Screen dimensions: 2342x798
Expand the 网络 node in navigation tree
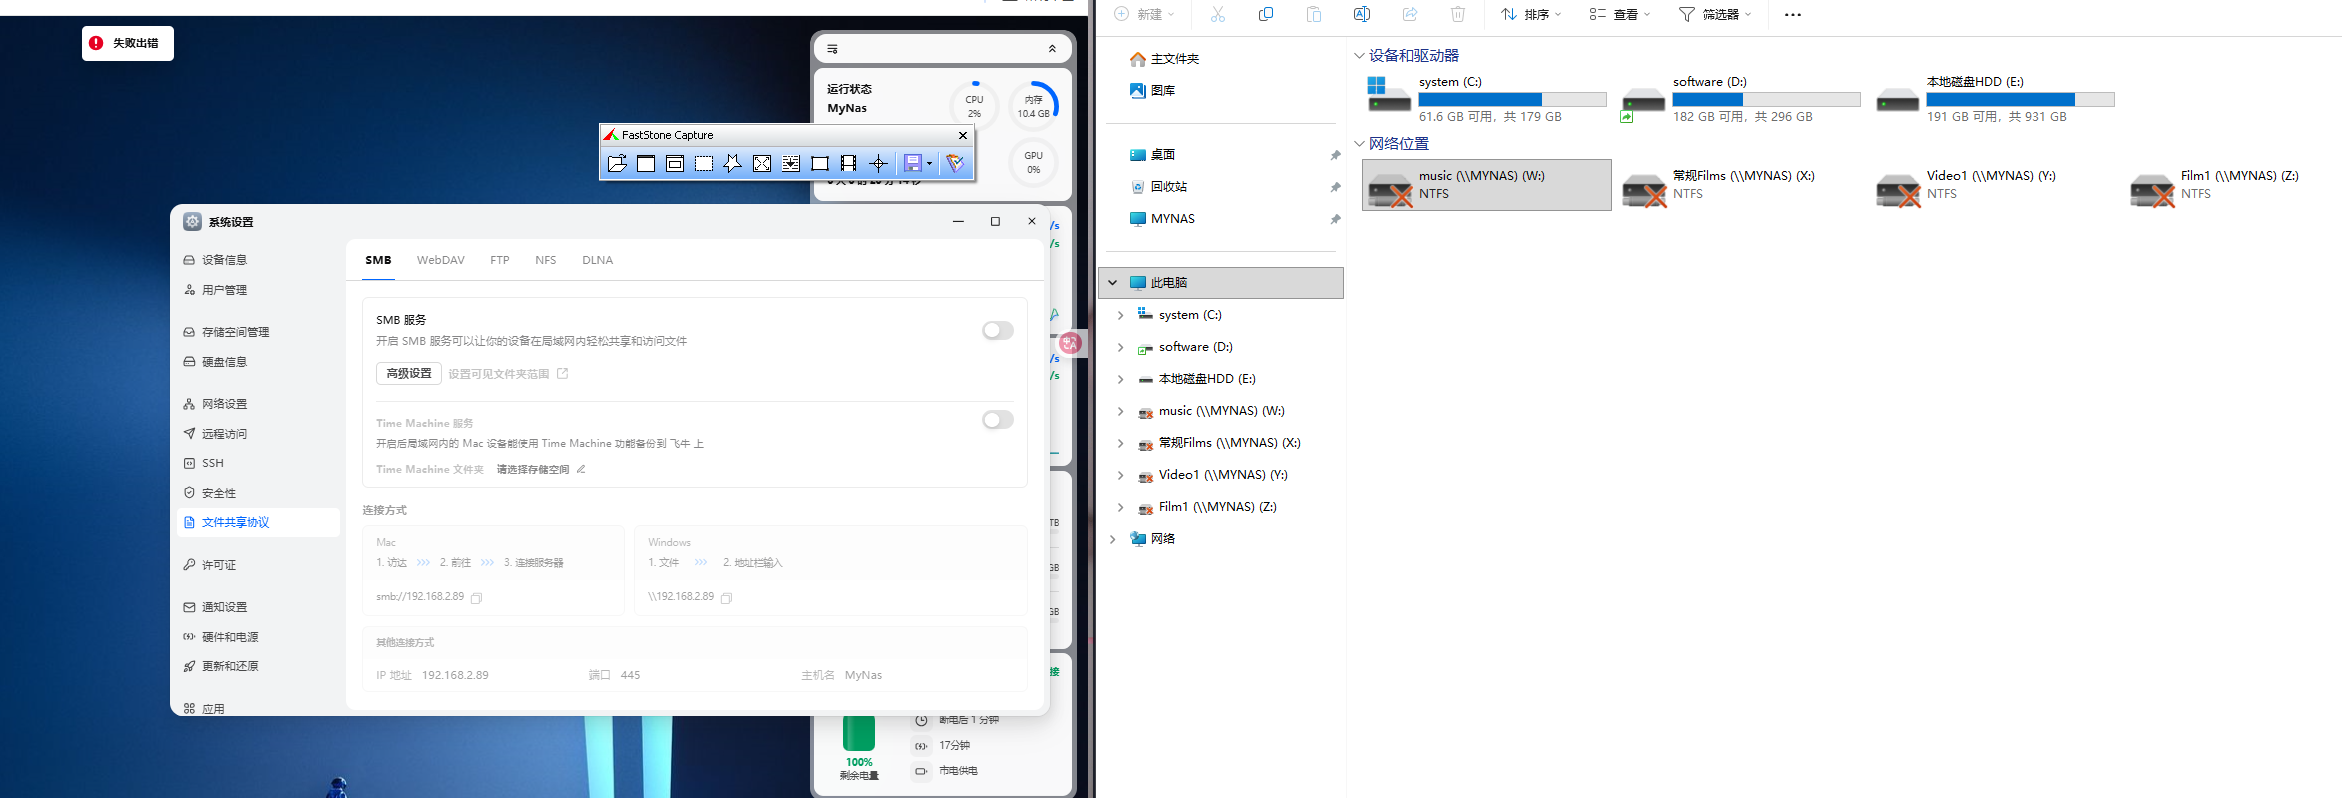click(x=1112, y=539)
